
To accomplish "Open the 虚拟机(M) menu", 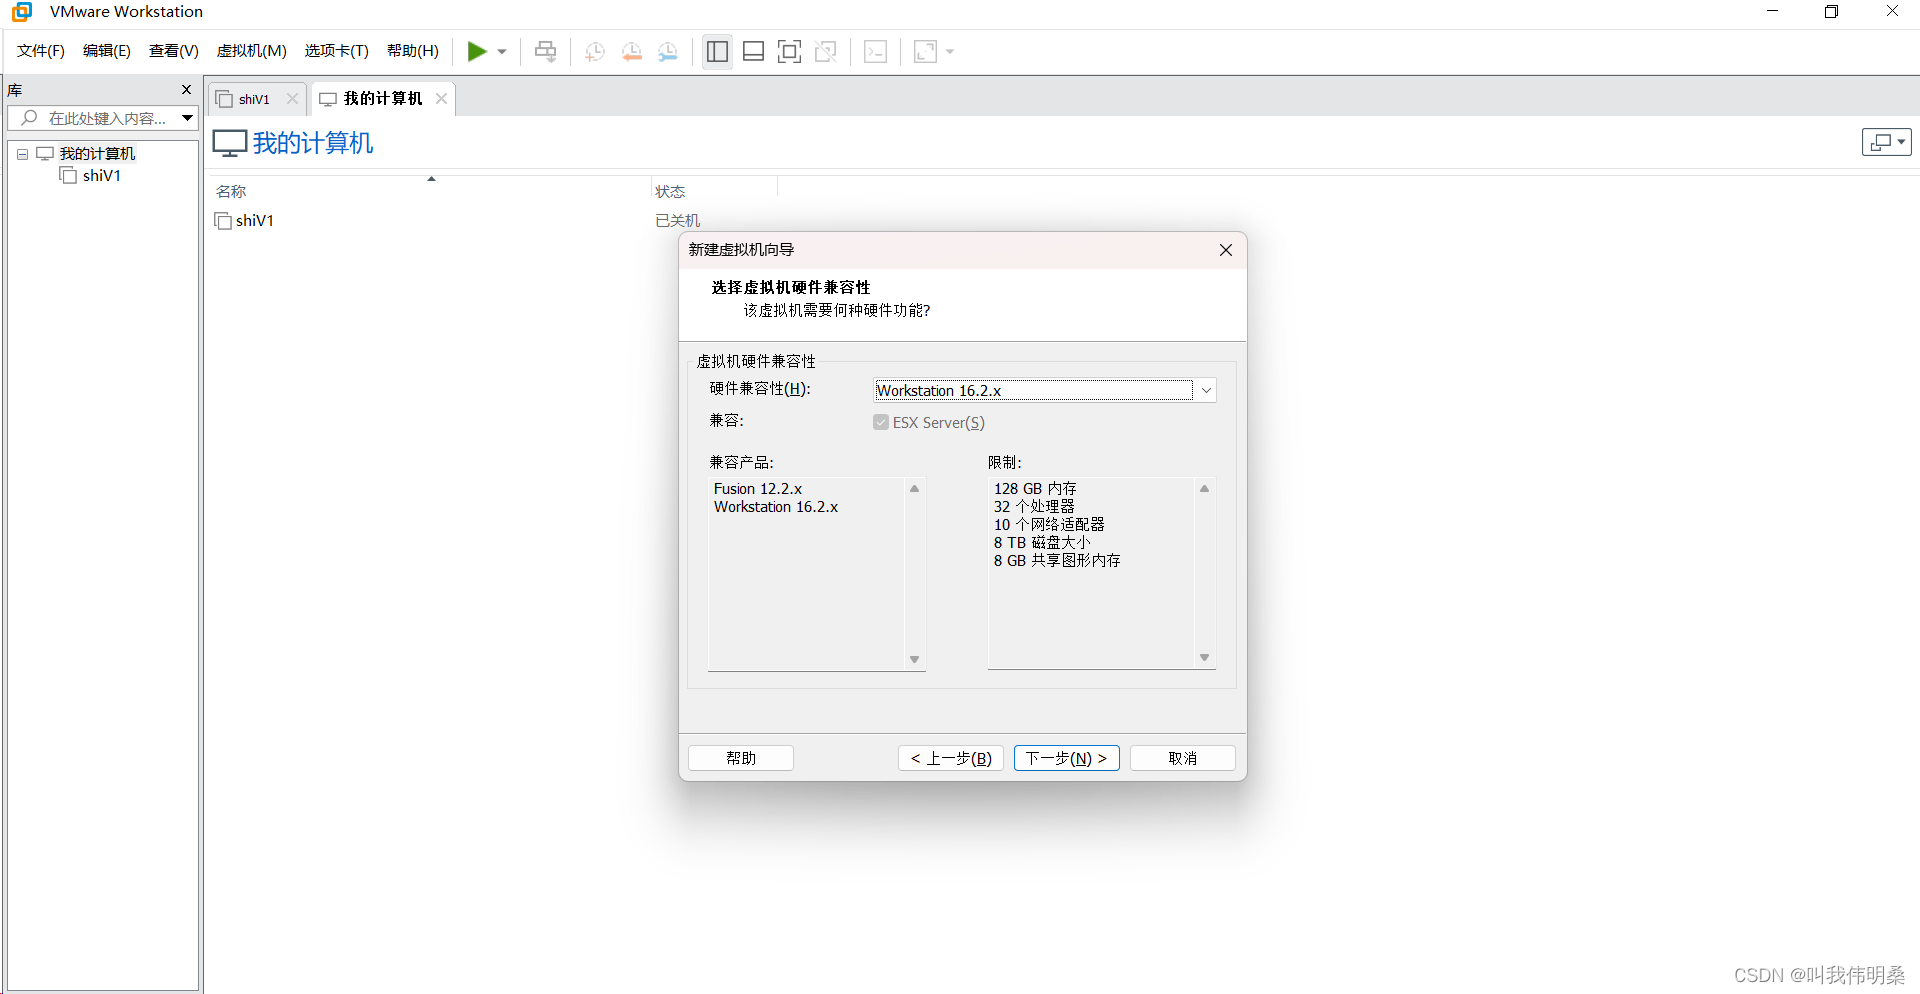I will pos(251,51).
